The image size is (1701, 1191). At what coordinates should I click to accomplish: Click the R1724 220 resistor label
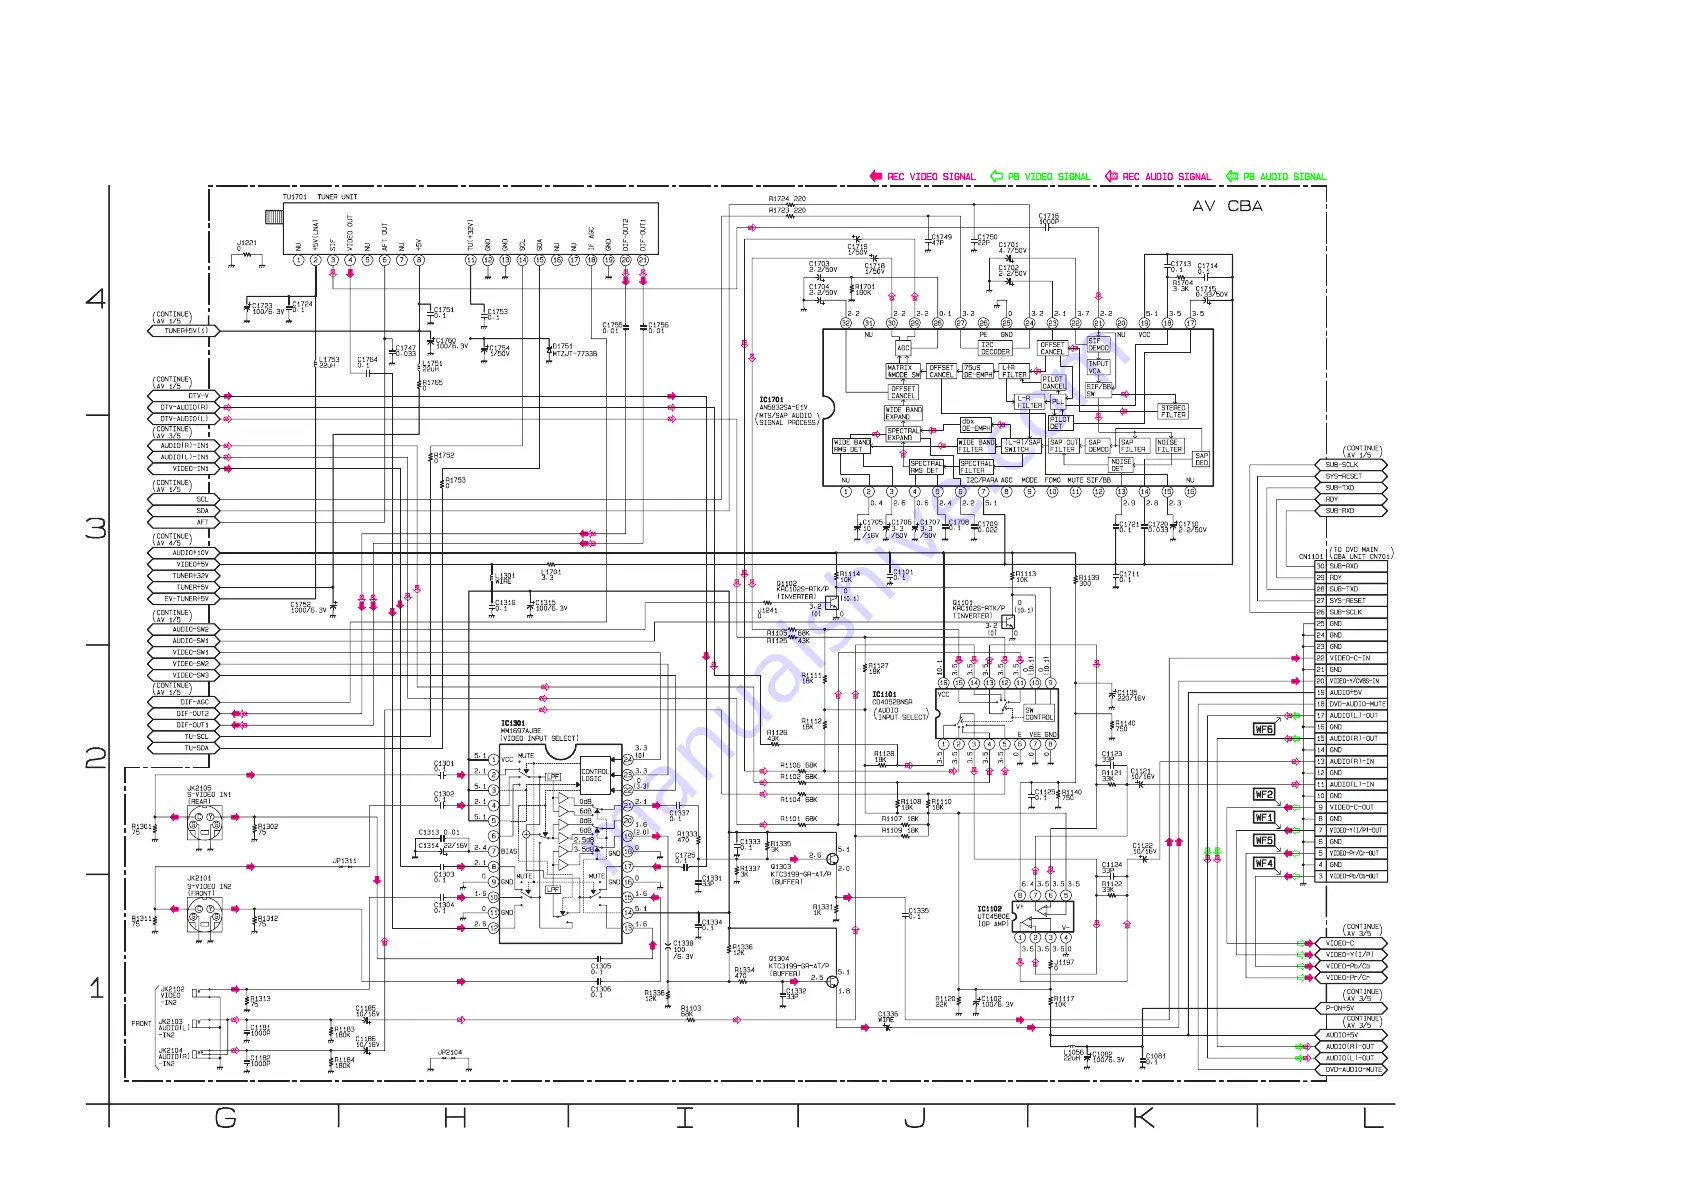[x=787, y=199]
